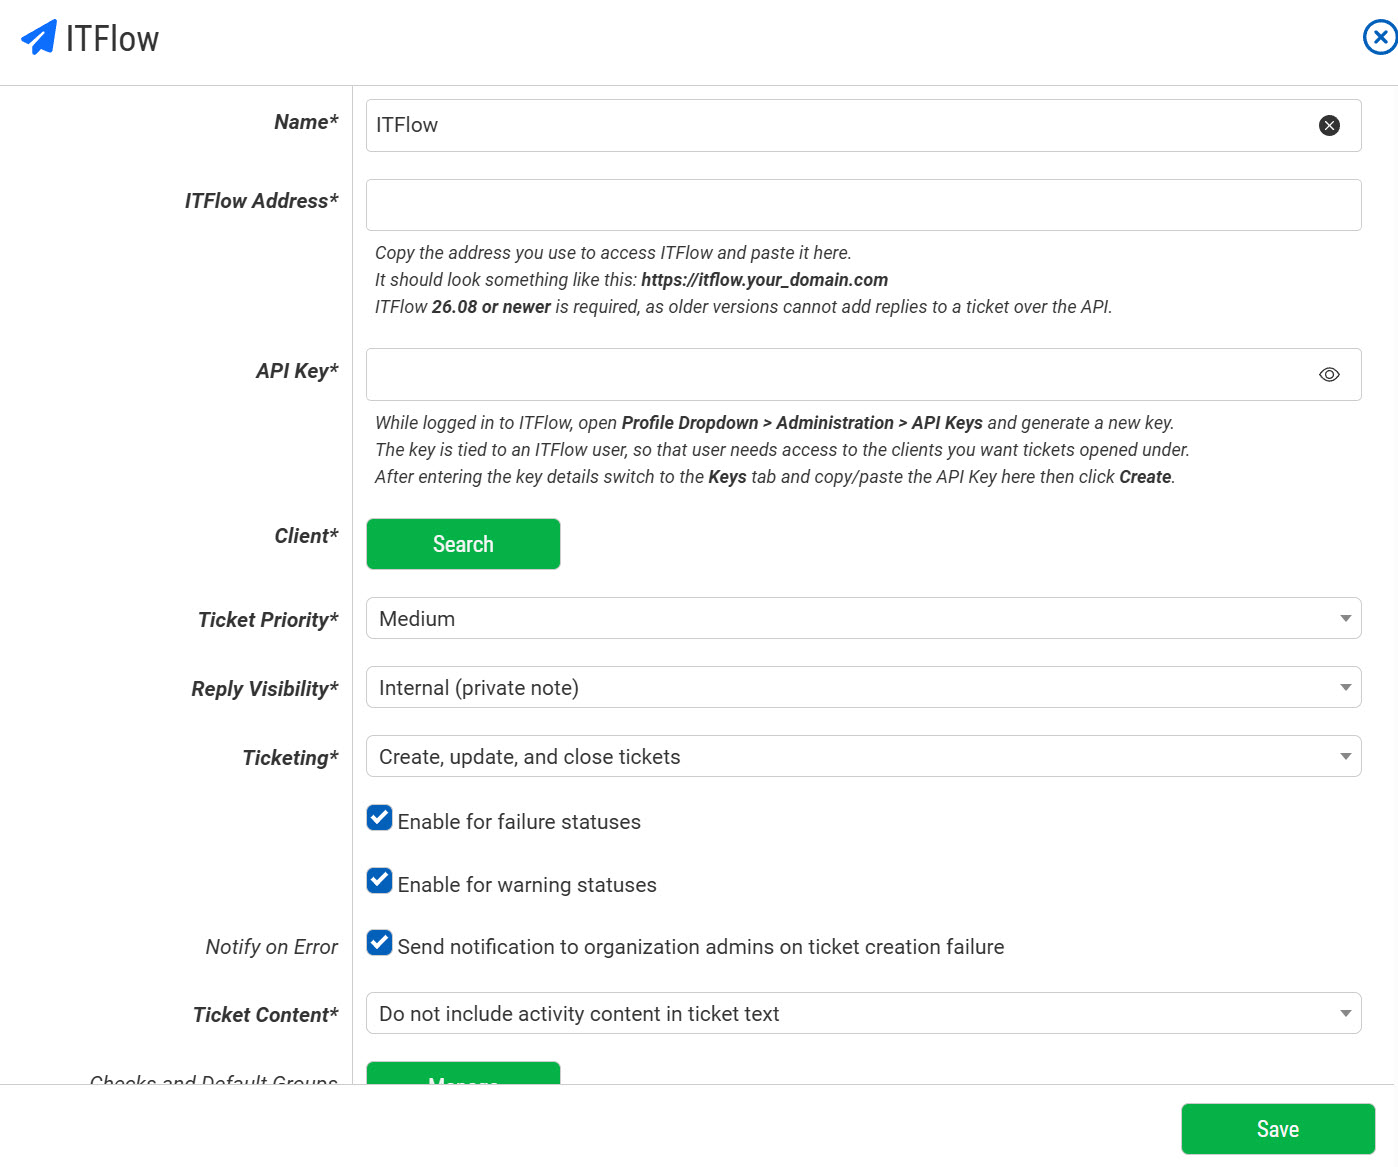Viewport: 1398px width, 1167px height.
Task: Click the Ticket Priority dropdown arrow
Action: click(x=1345, y=618)
